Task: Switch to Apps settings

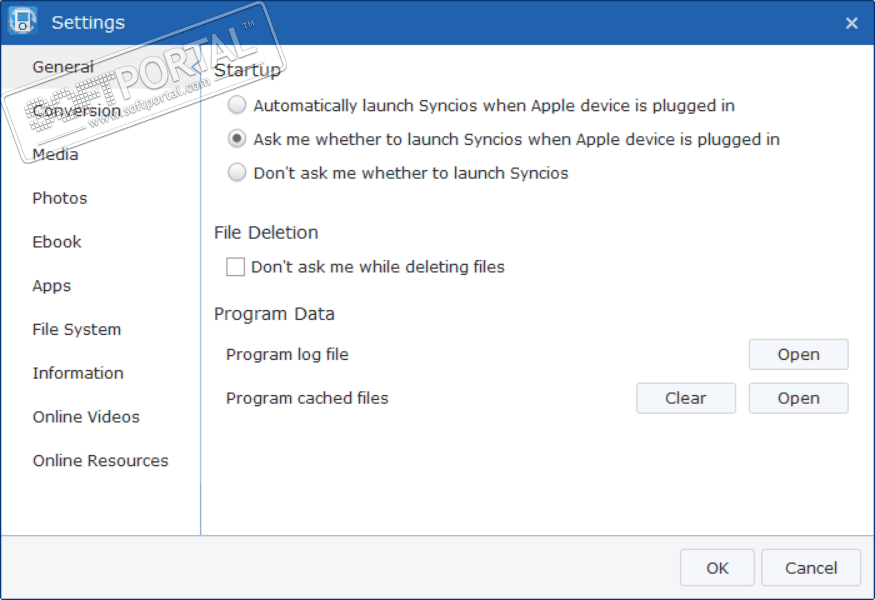Action: [x=52, y=286]
